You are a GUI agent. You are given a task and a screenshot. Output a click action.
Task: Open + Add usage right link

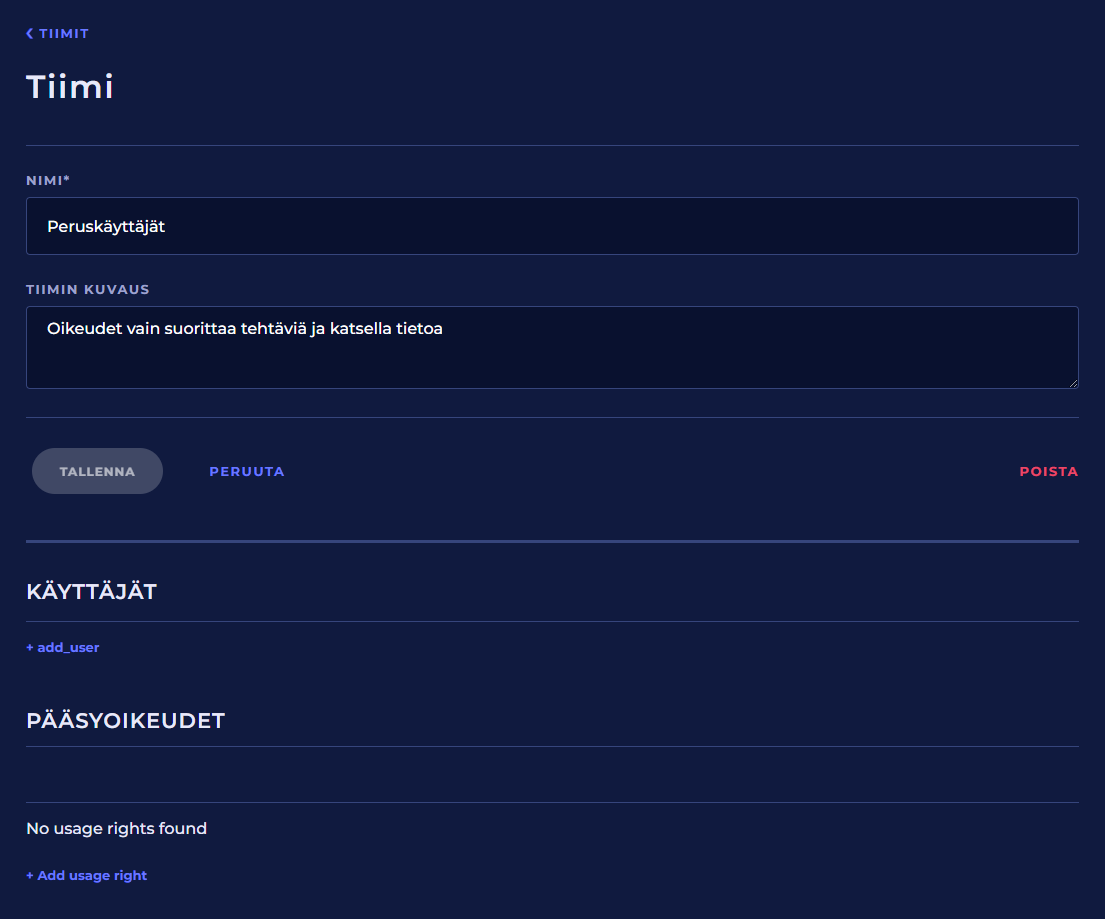[x=92, y=876]
